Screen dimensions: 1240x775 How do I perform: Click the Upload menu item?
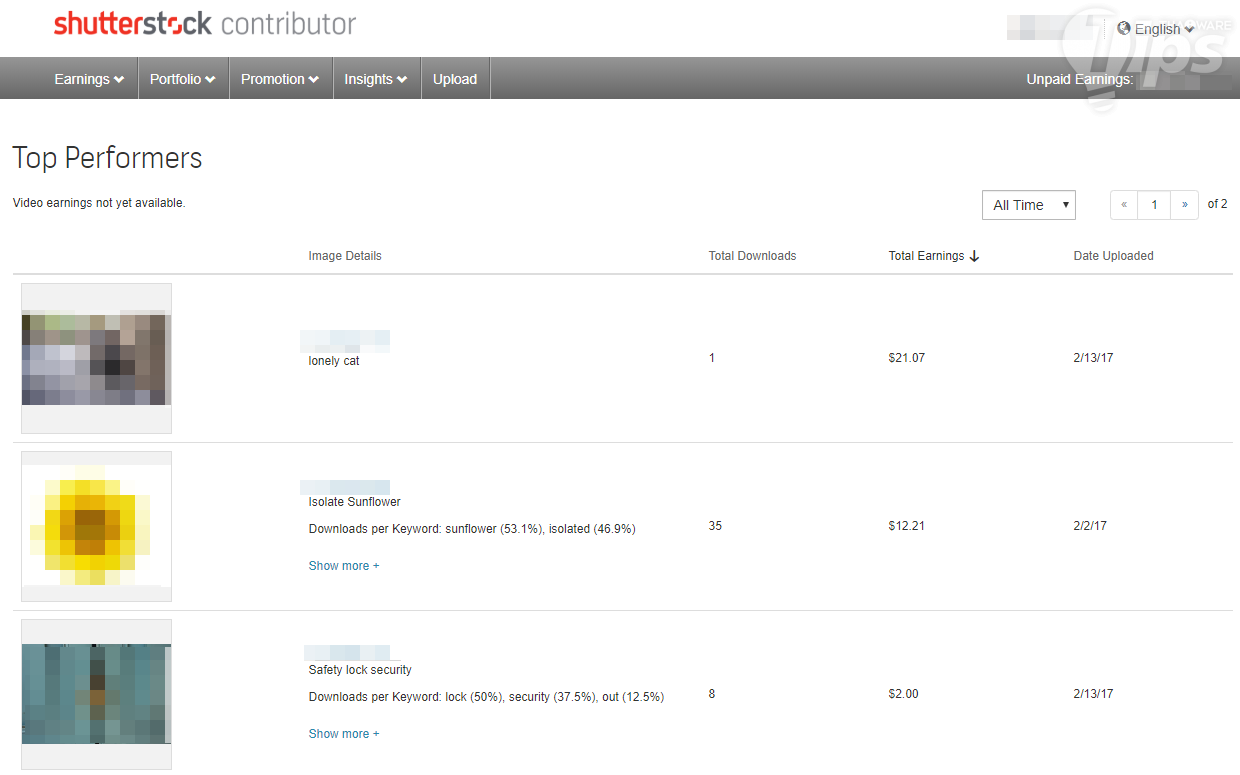click(455, 79)
